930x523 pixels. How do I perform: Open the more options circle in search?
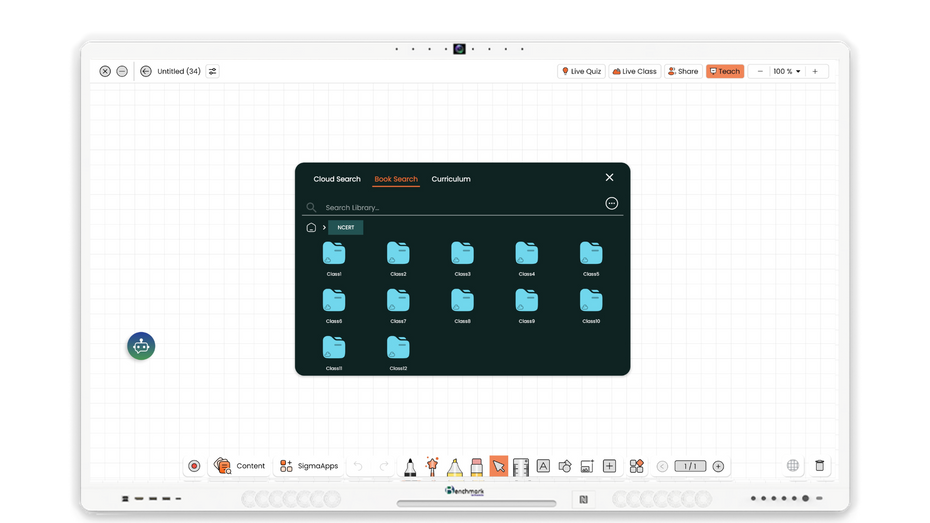(x=611, y=203)
